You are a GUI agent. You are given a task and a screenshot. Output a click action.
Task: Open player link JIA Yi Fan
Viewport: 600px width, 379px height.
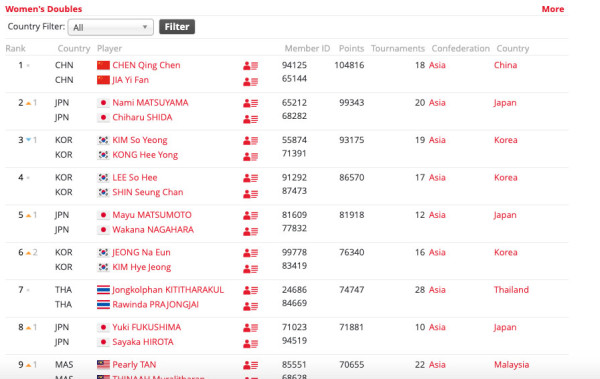coord(130,80)
